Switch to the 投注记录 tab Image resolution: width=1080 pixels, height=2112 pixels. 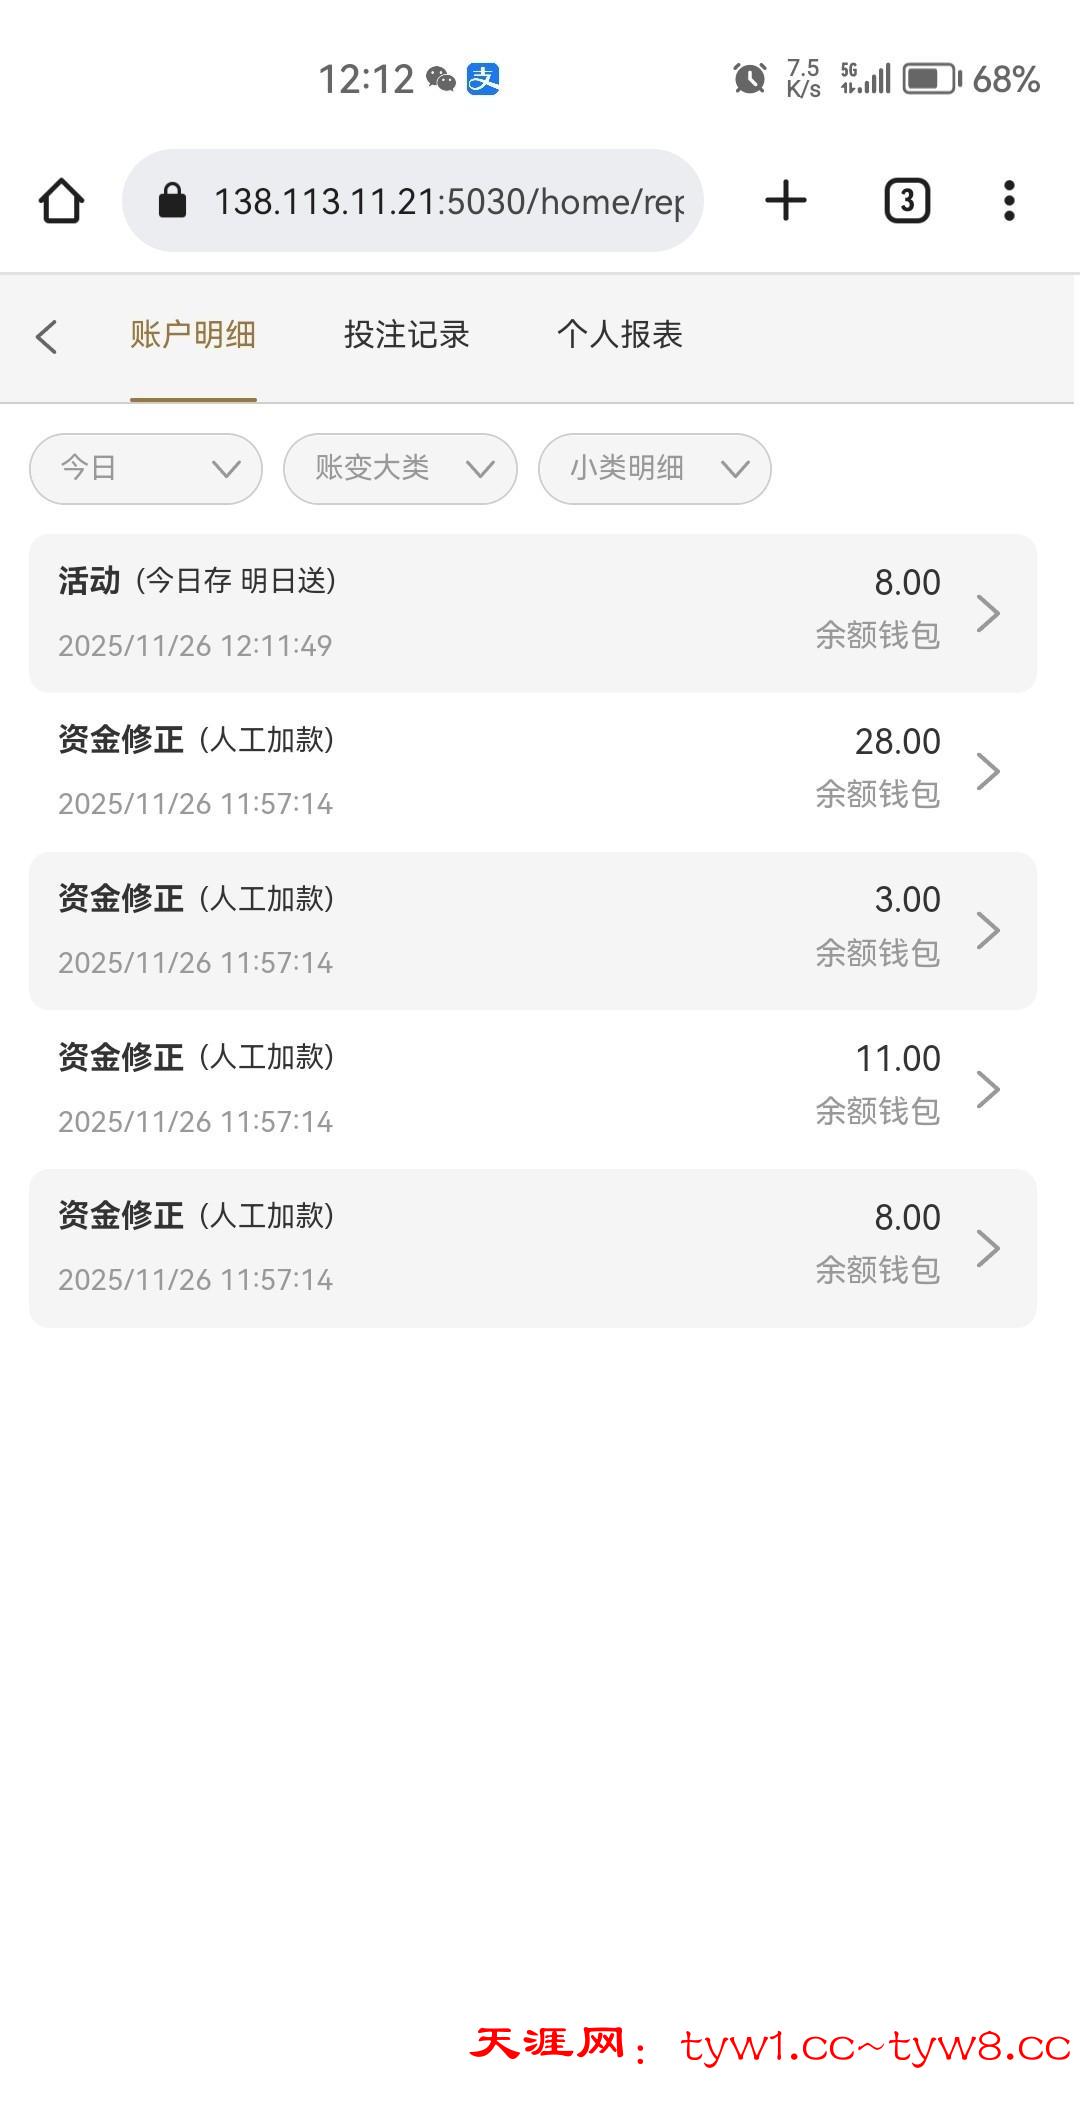point(406,335)
